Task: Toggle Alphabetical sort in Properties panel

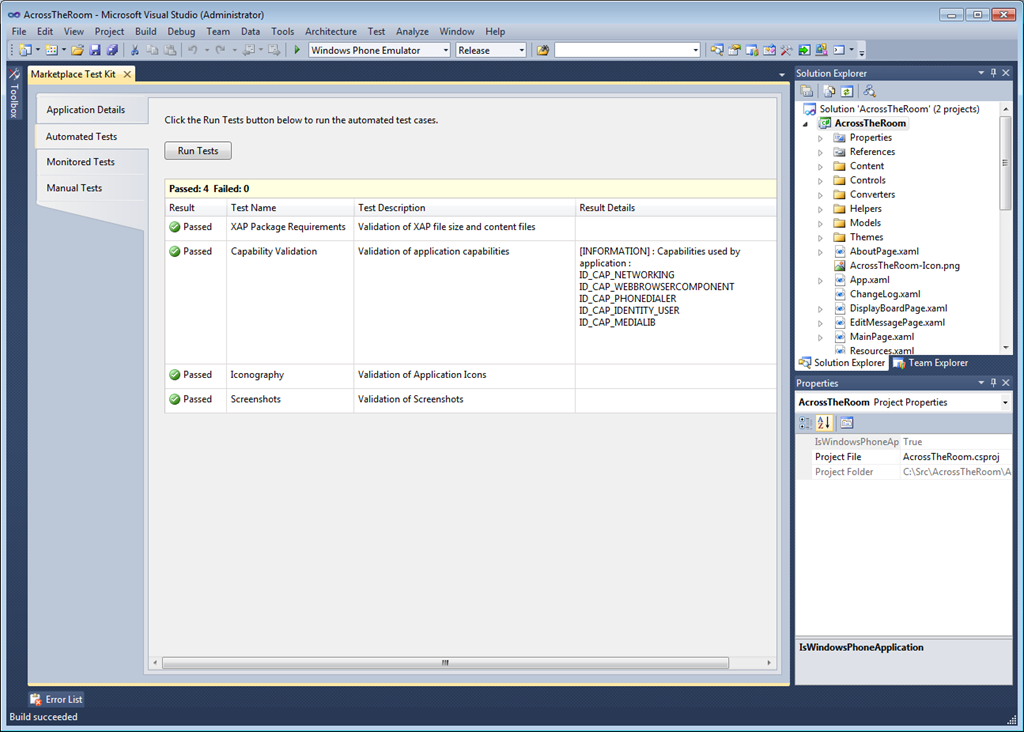Action: (x=824, y=423)
